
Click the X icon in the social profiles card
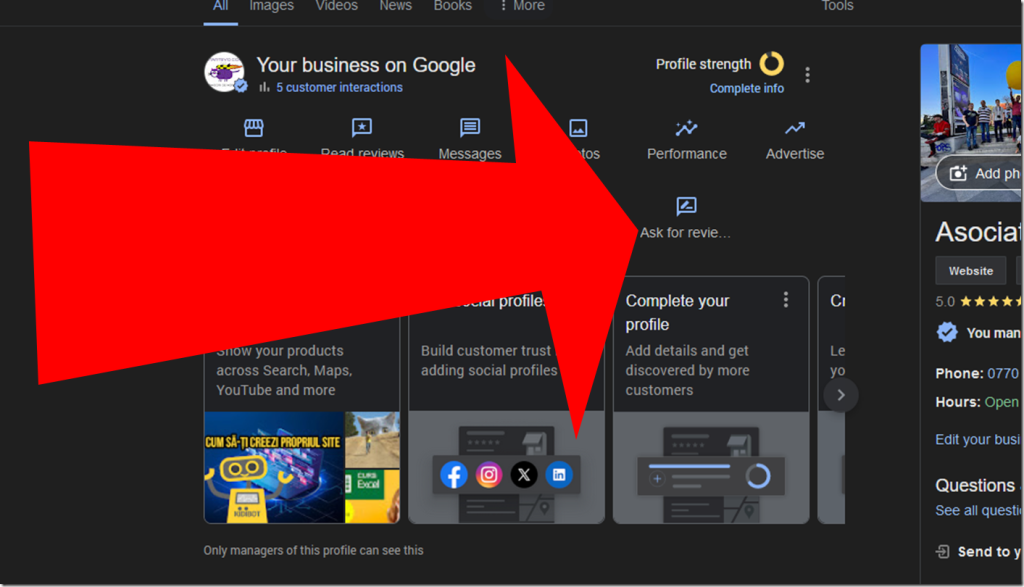tap(524, 475)
